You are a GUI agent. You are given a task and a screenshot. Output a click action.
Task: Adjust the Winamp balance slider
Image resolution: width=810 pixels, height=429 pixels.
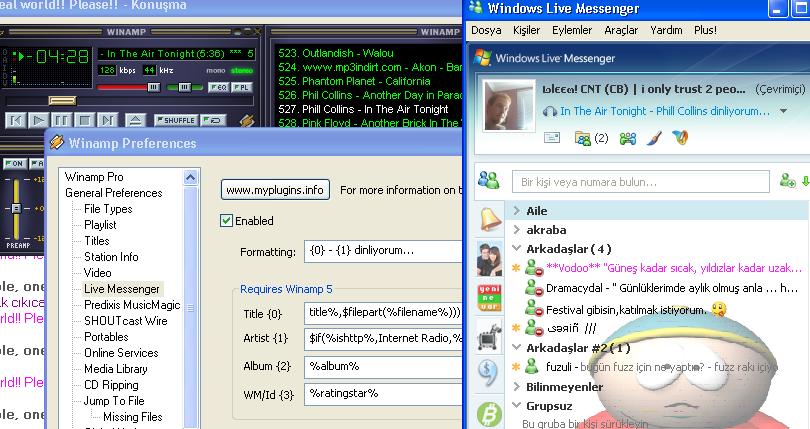[x=184, y=87]
